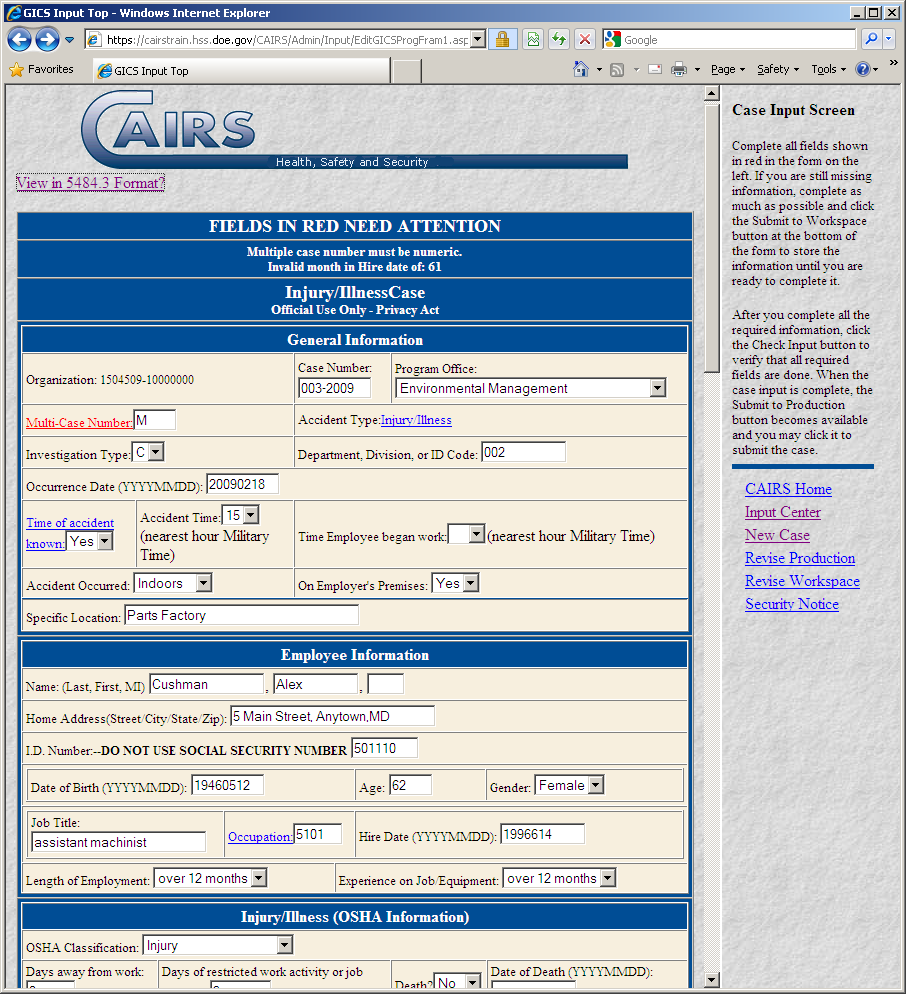Click the CAIRS Home link

click(788, 489)
